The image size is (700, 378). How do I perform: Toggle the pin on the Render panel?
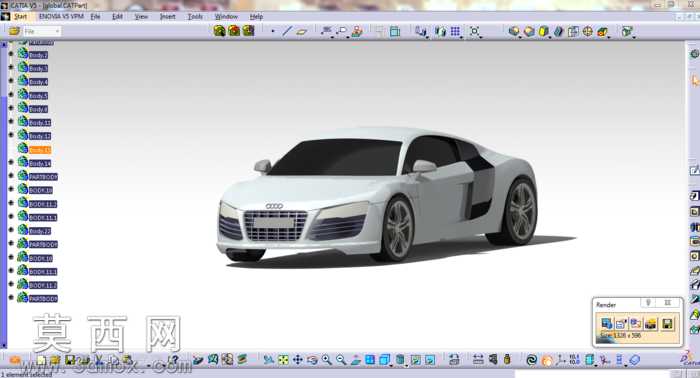tap(648, 303)
